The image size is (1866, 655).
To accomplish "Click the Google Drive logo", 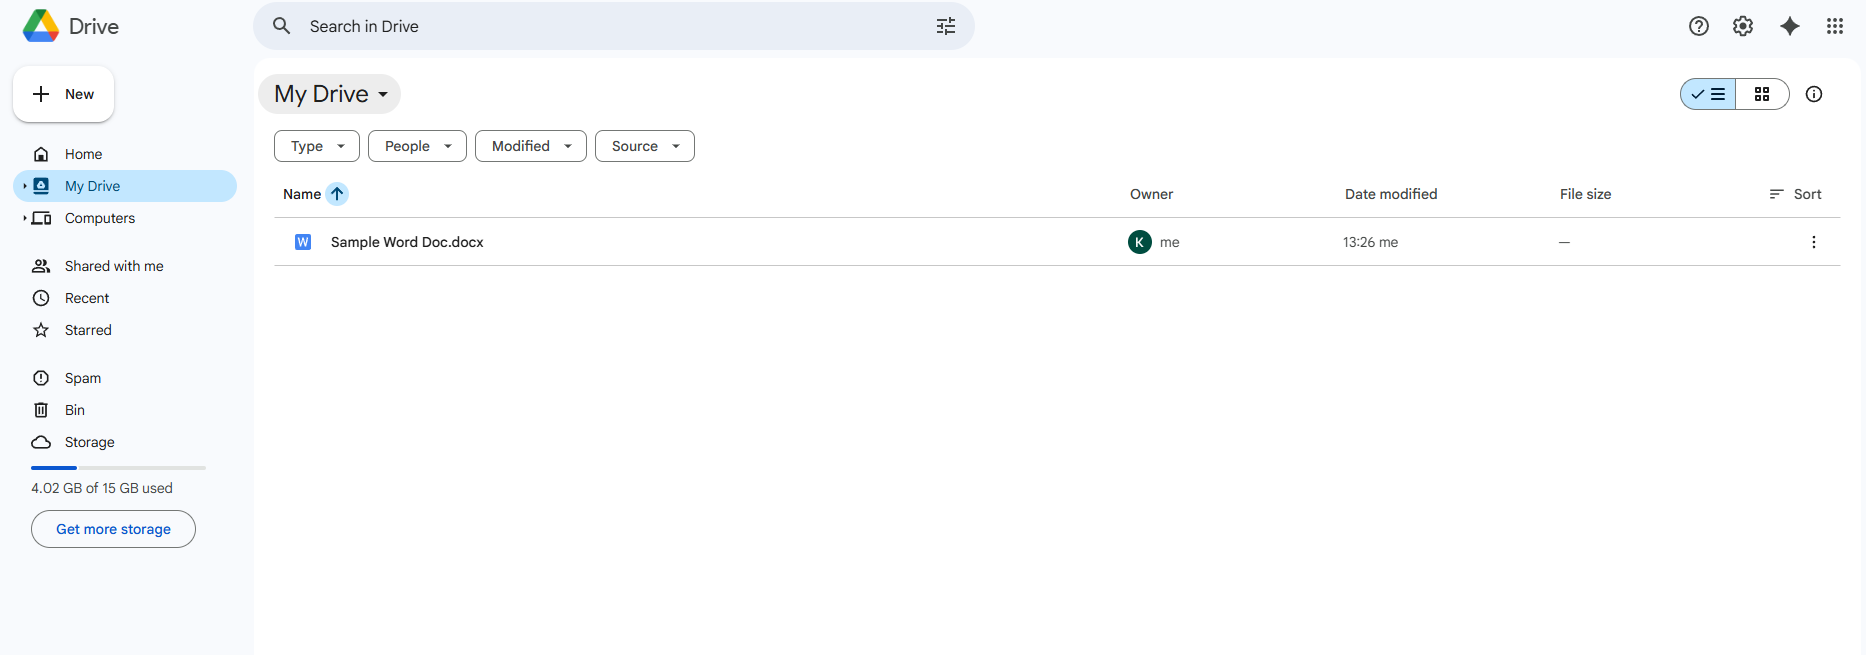I will [x=41, y=26].
